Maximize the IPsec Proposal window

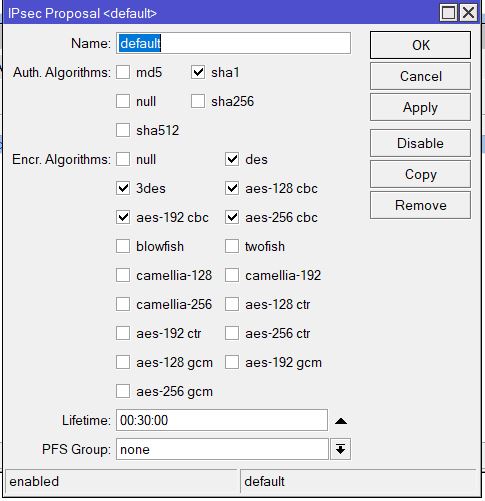tap(448, 13)
